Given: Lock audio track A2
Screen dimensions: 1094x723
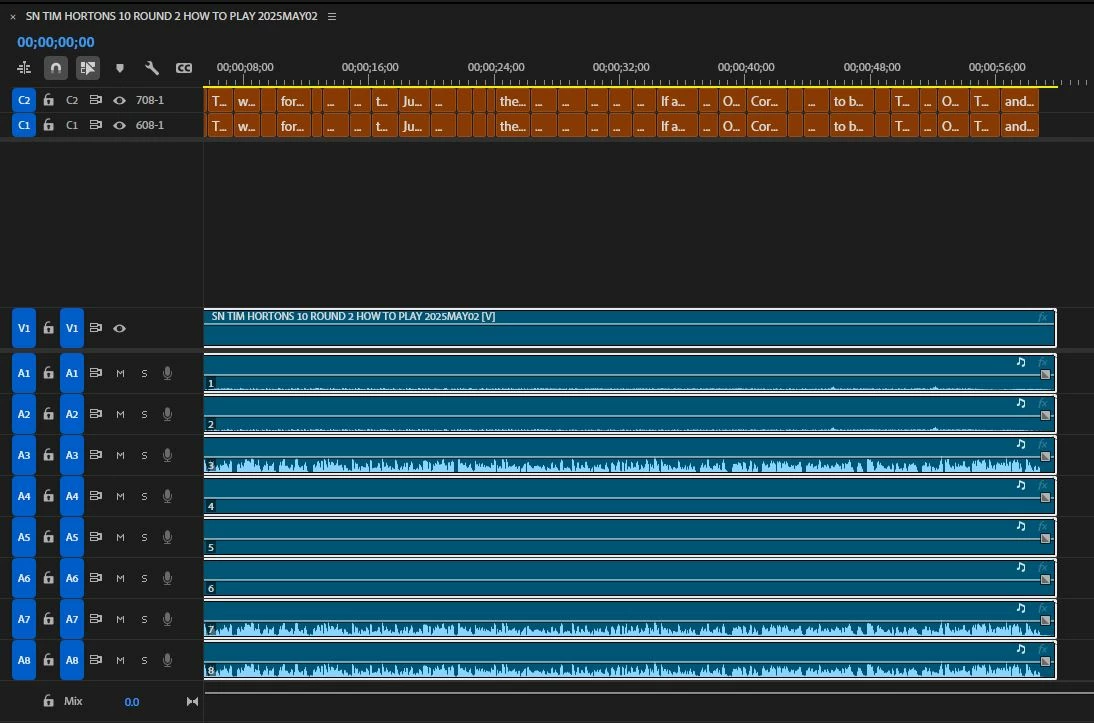Looking at the screenshot, I should pos(48,414).
